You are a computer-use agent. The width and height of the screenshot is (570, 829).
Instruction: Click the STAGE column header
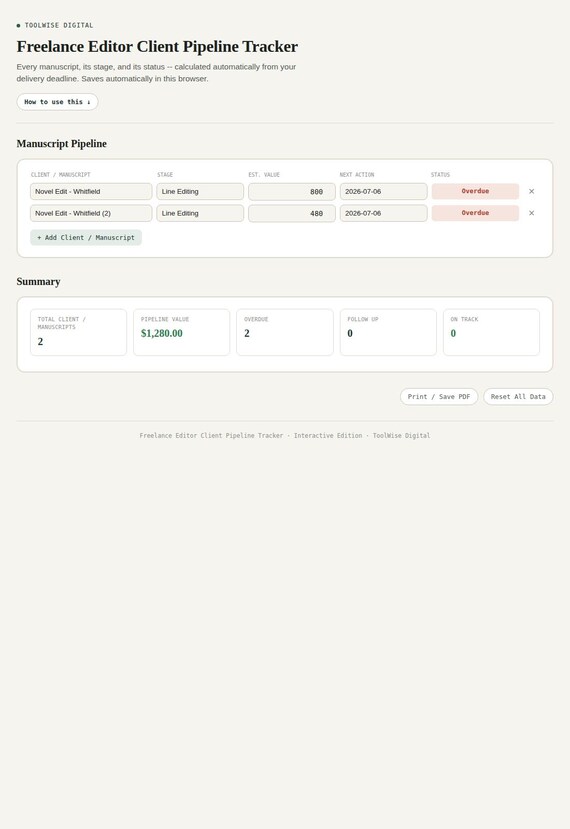(165, 174)
